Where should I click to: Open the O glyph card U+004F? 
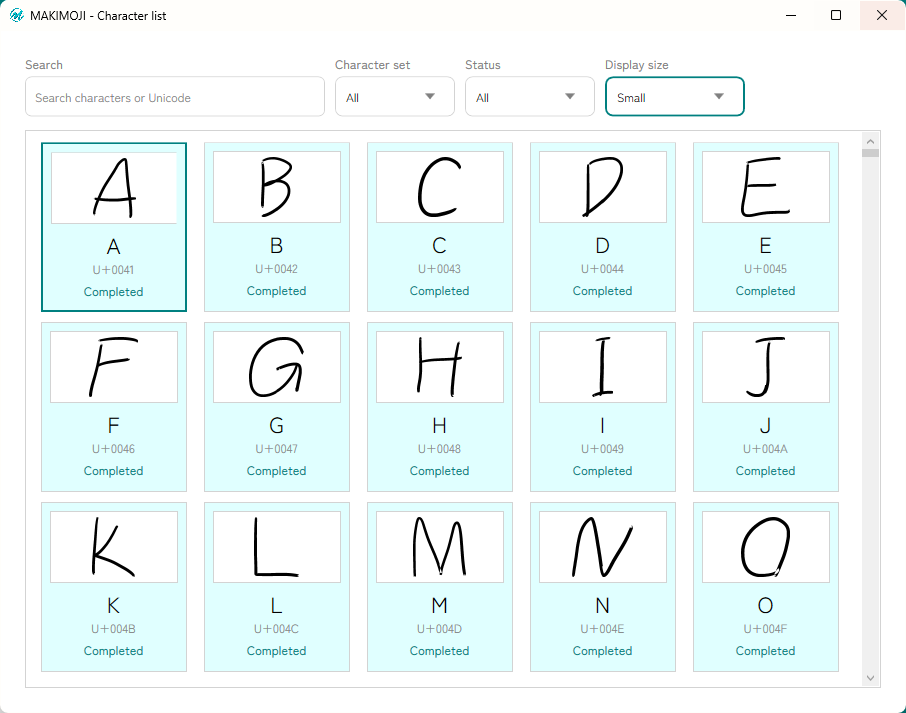766,587
